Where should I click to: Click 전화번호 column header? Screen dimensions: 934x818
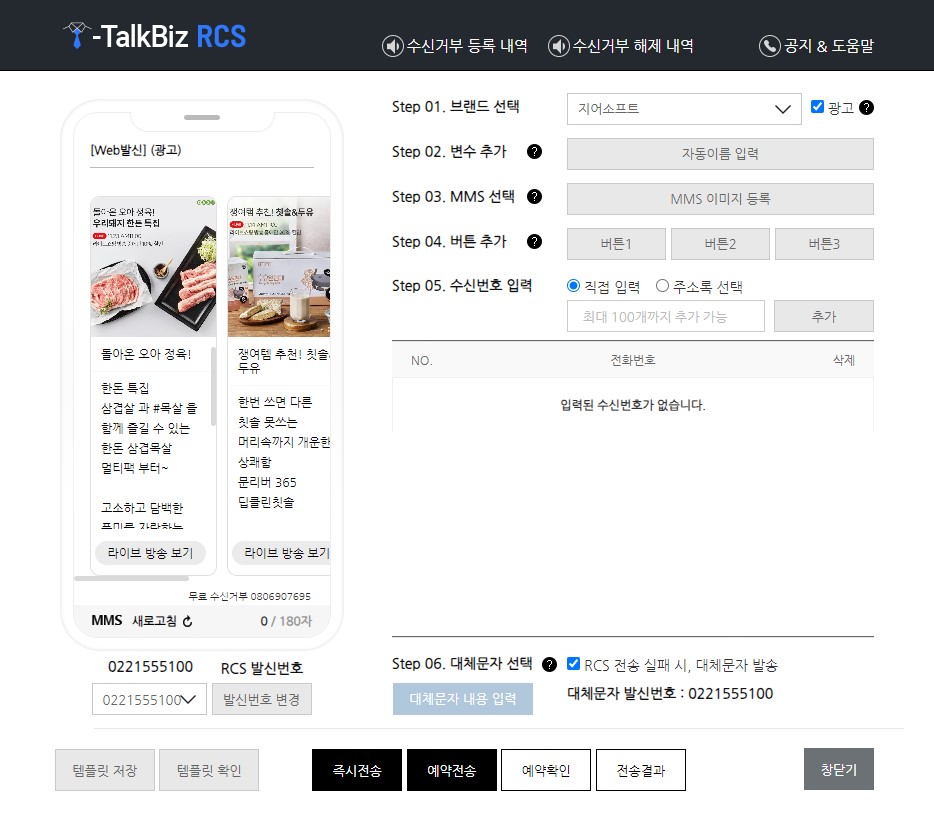633,360
